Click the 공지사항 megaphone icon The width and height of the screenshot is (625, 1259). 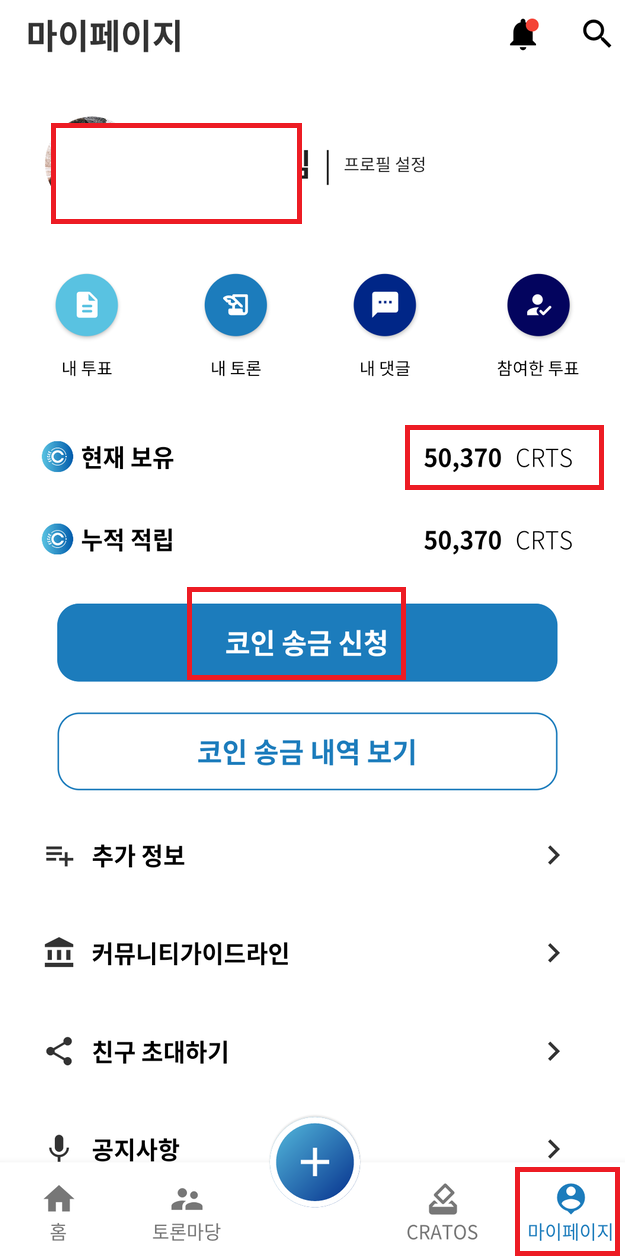click(x=60, y=1148)
